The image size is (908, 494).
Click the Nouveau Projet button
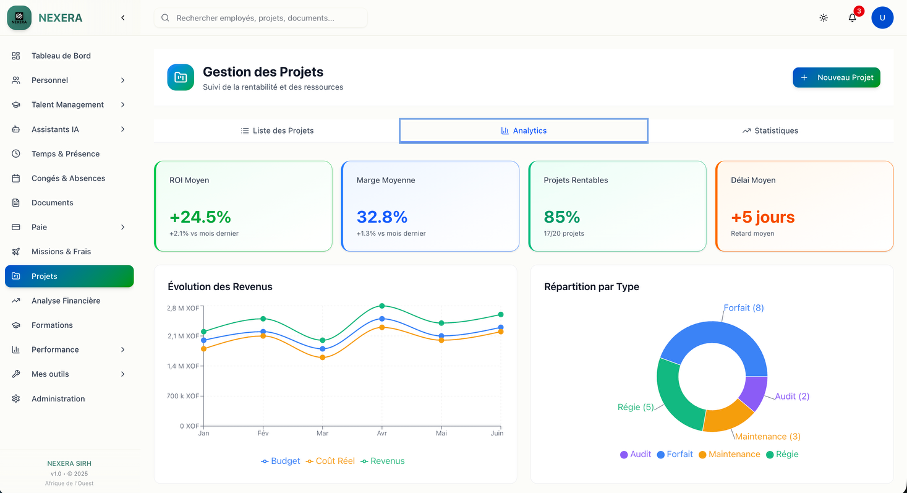point(836,77)
